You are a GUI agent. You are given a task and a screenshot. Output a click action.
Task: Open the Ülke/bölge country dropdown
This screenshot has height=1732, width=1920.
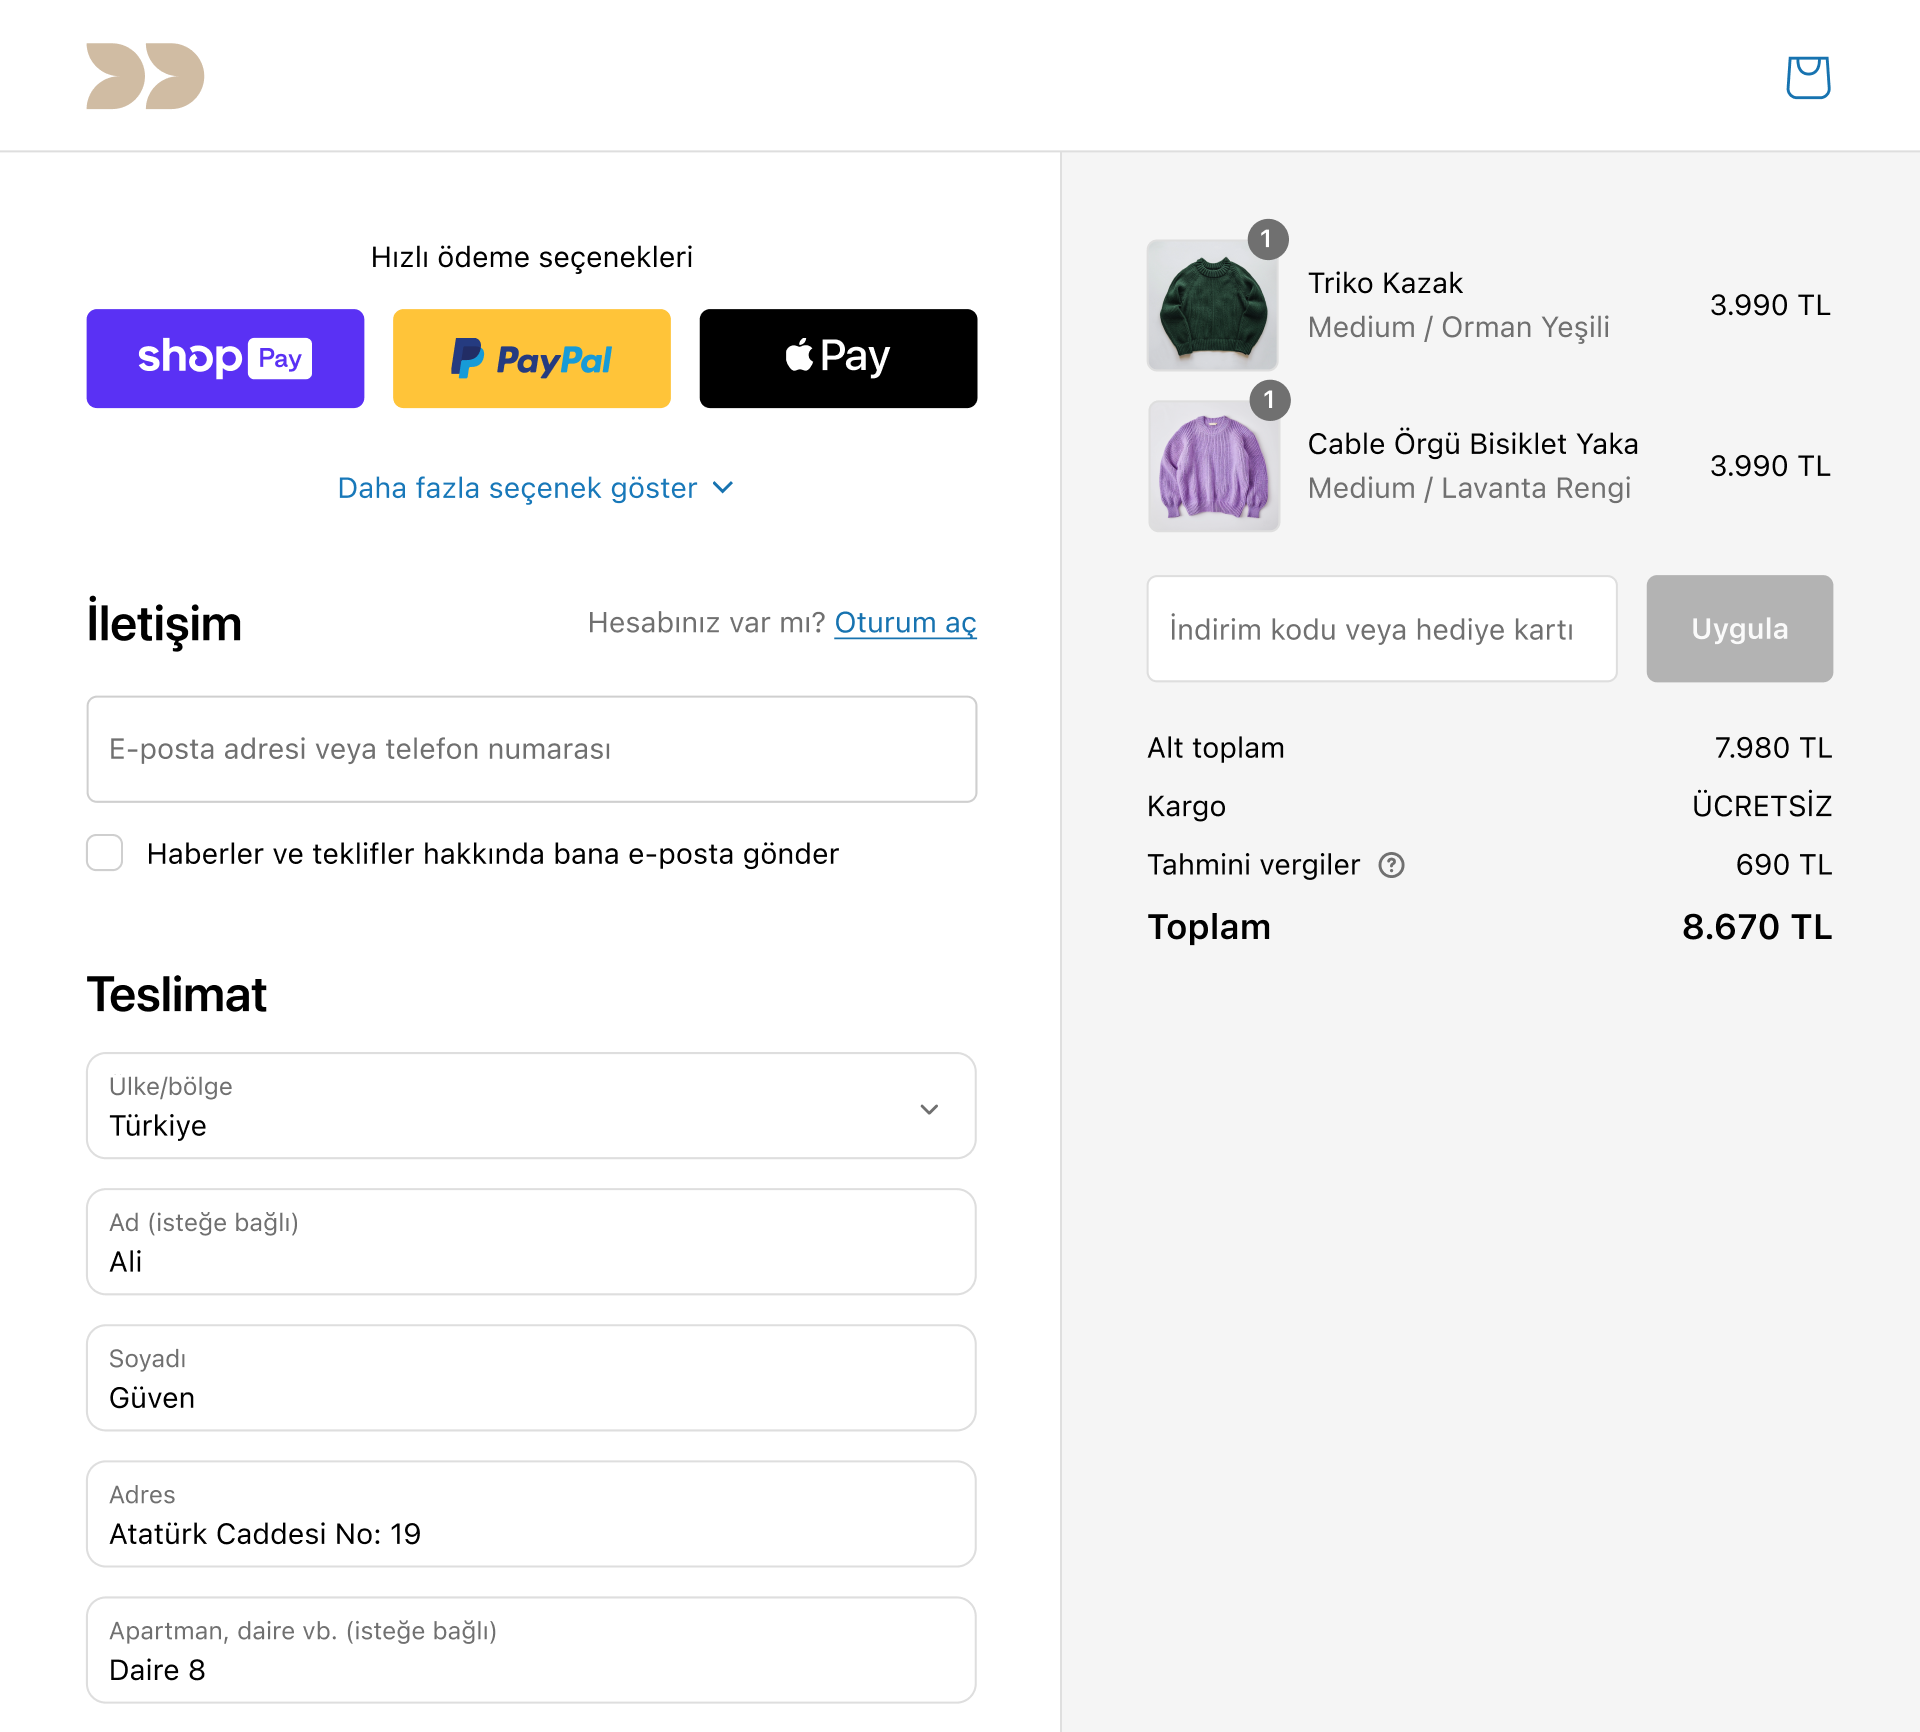pyautogui.click(x=531, y=1106)
